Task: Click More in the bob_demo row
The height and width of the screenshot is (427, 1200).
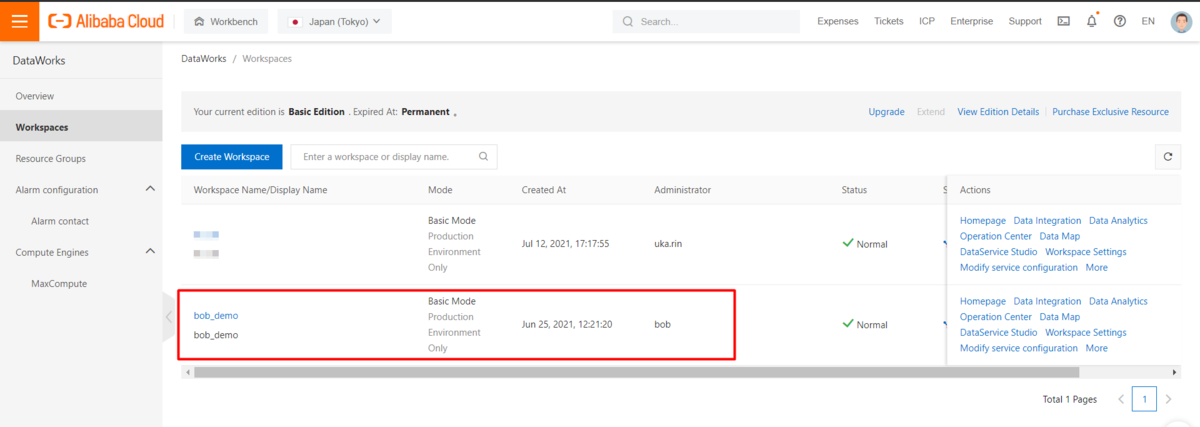Action: pyautogui.click(x=1097, y=348)
